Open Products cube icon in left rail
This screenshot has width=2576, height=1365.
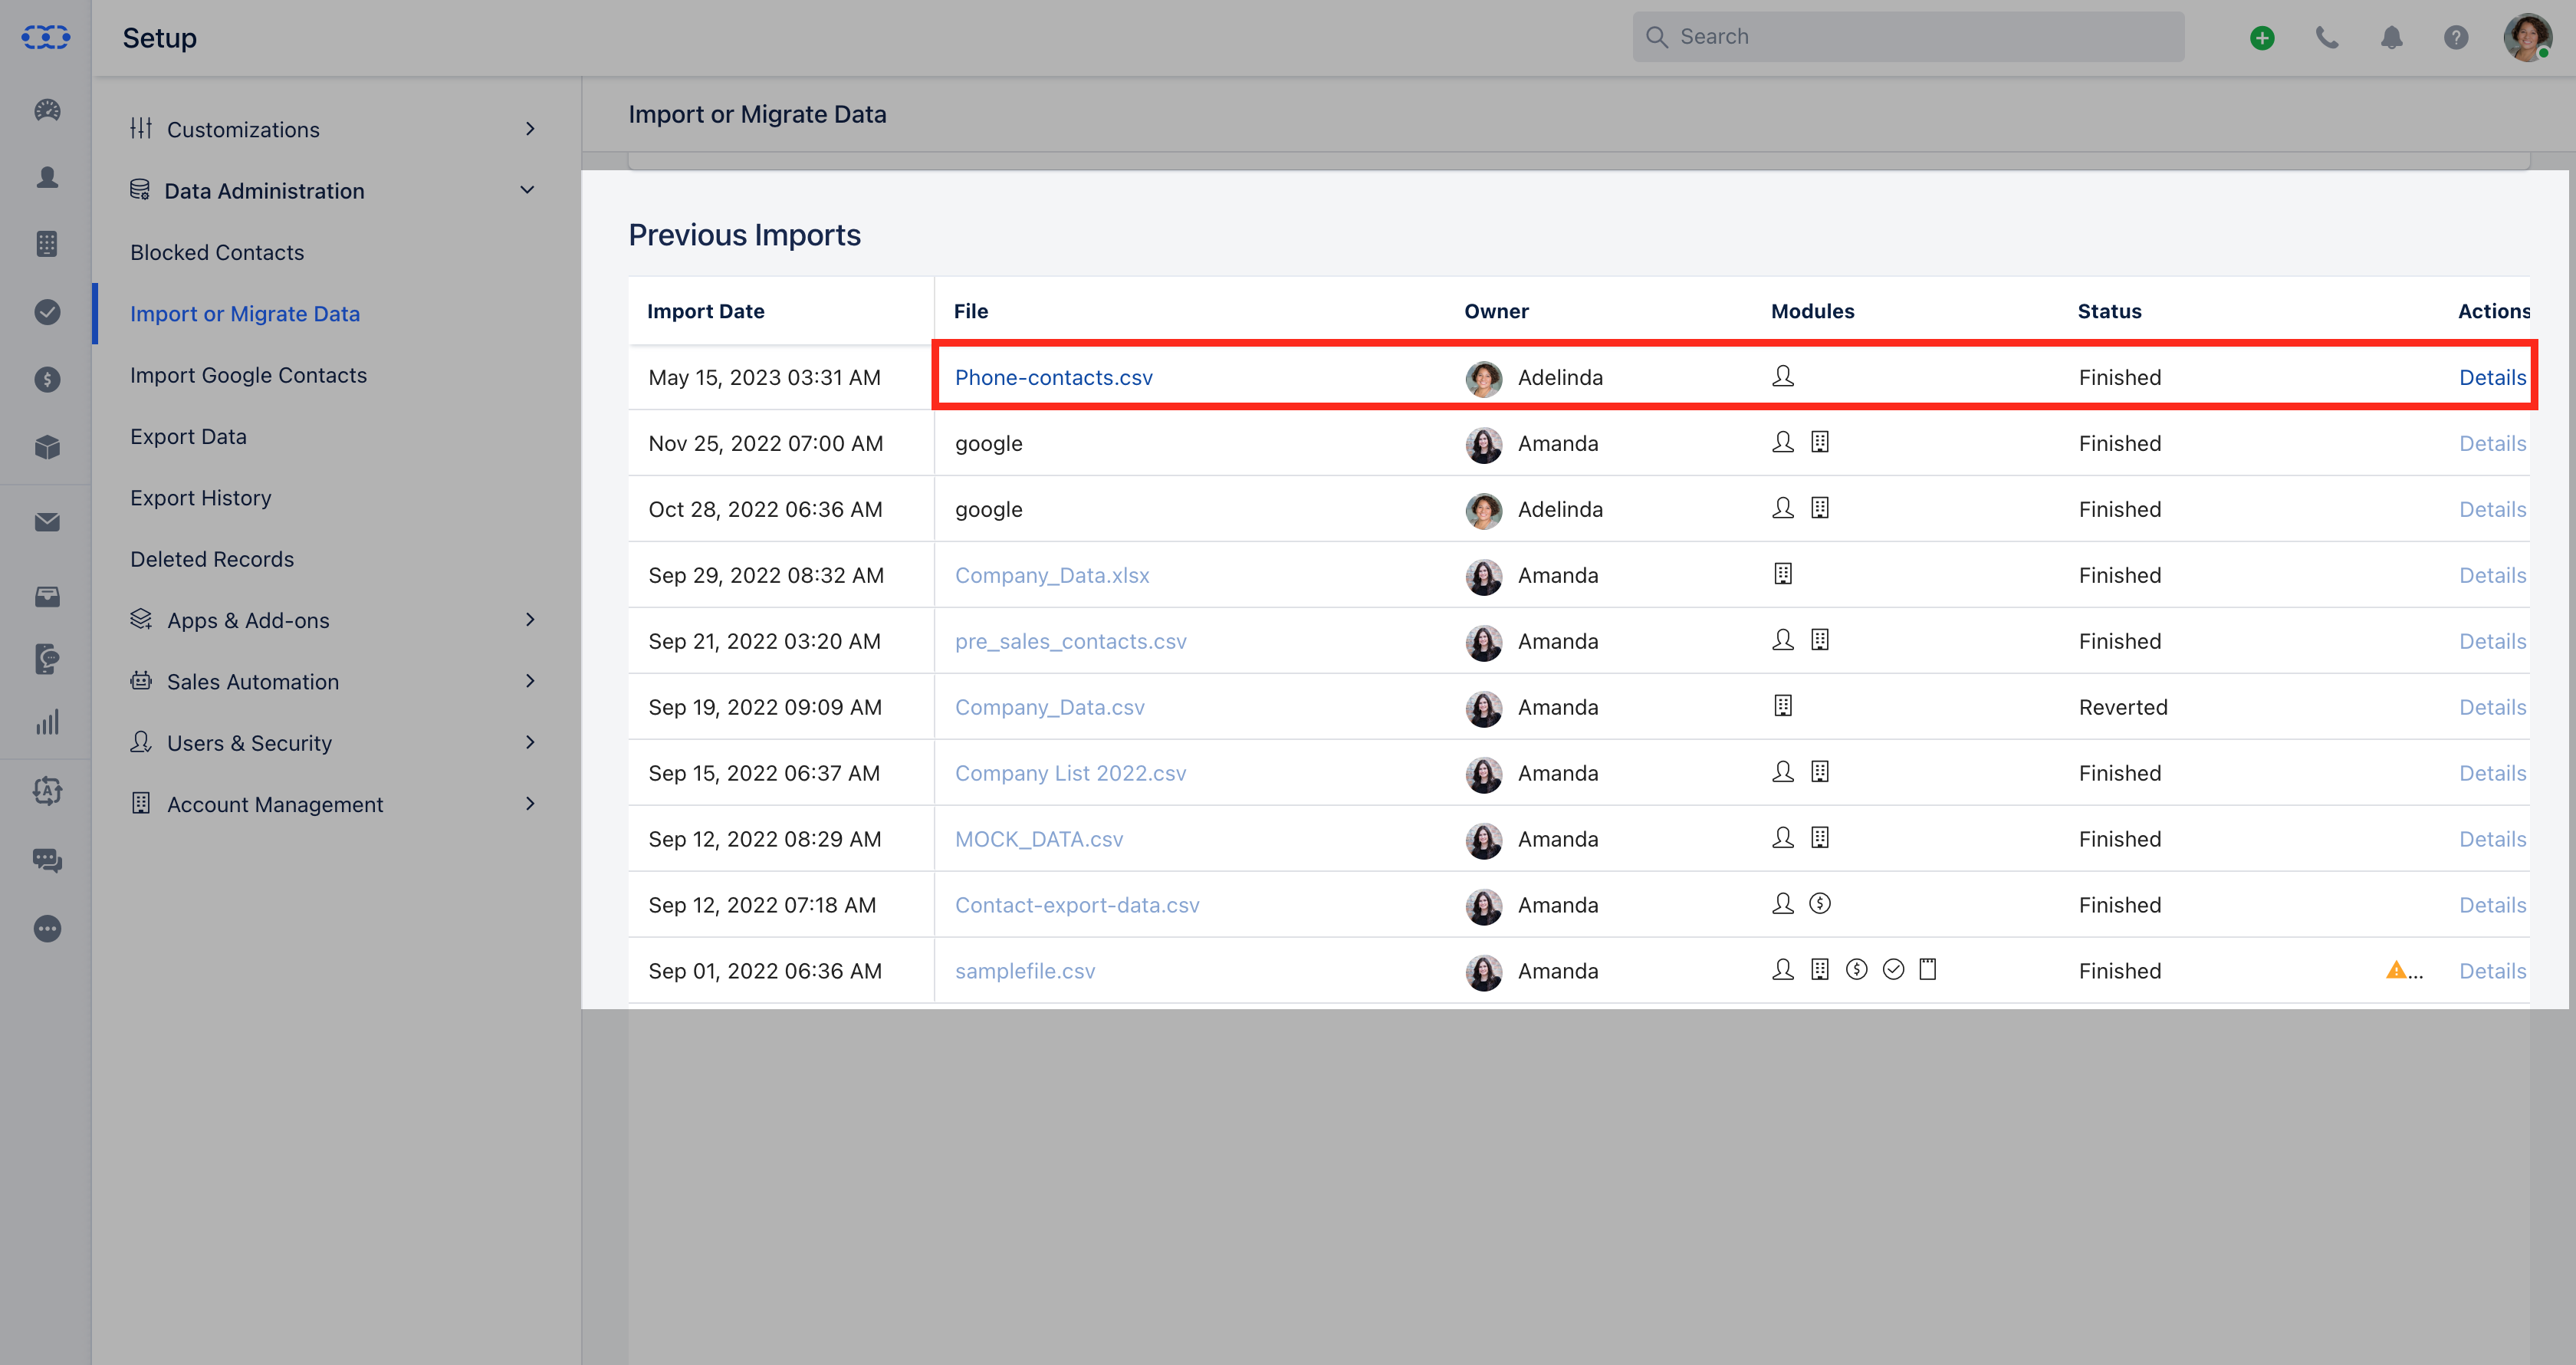pyautogui.click(x=47, y=447)
